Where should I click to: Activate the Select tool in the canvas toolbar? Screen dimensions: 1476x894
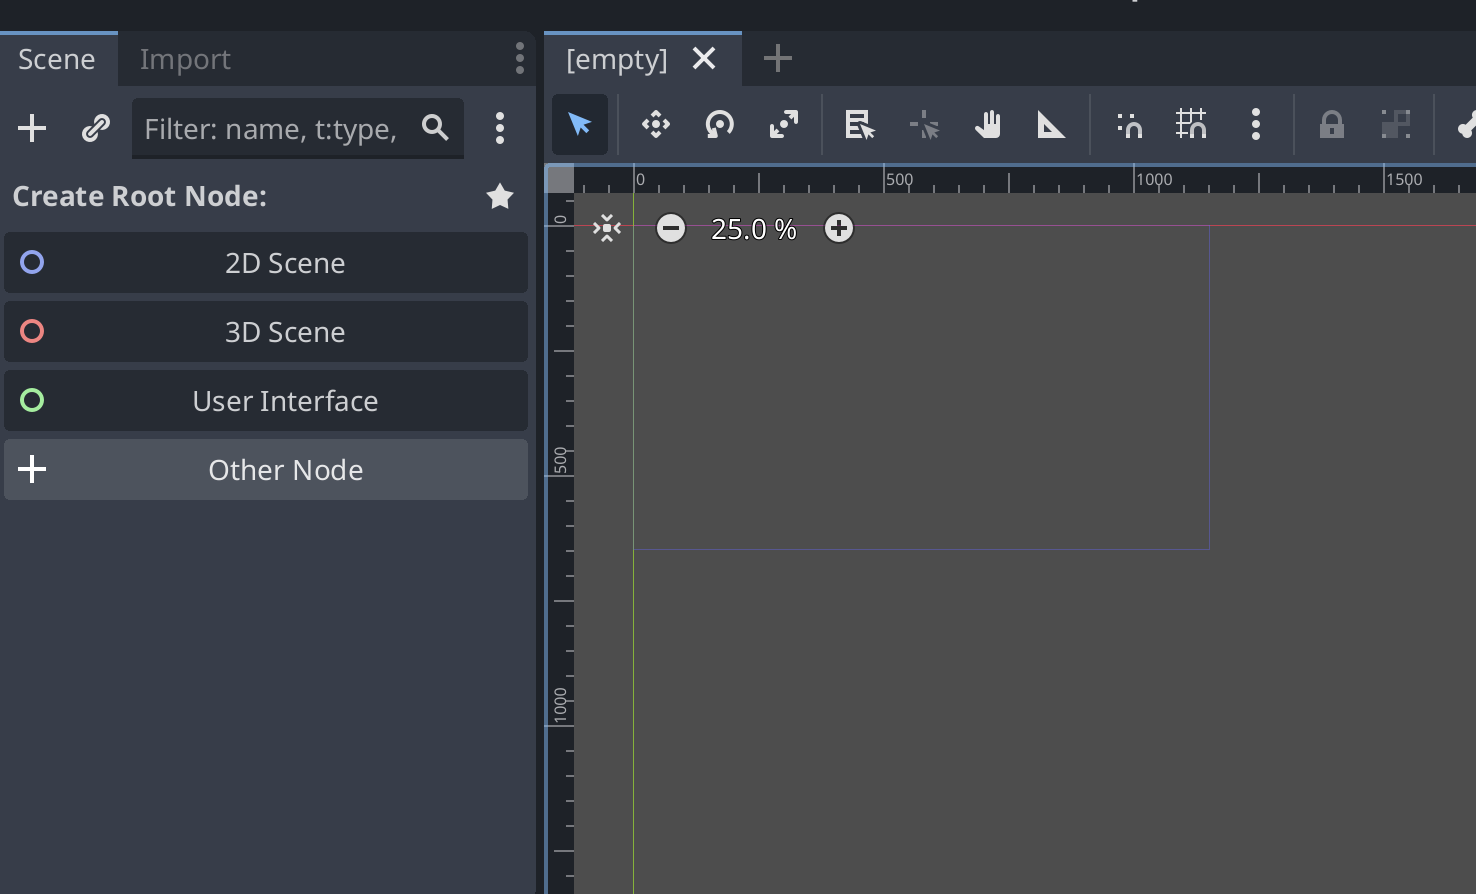coord(580,124)
